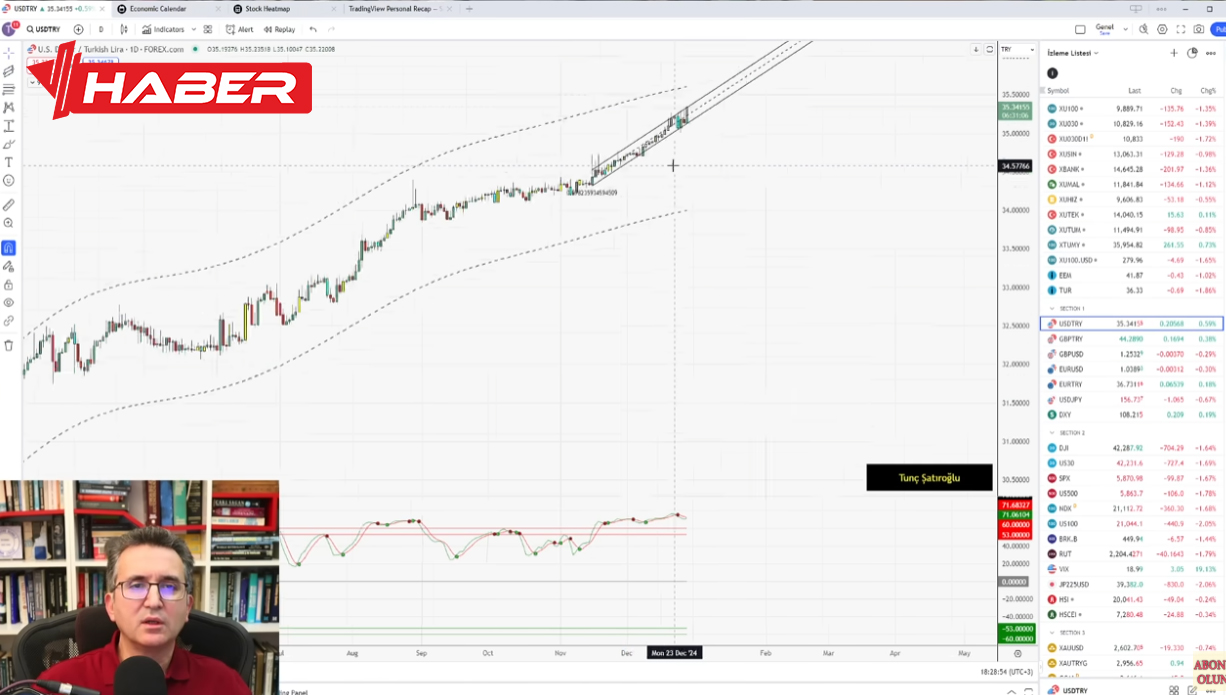
Task: Add symbol to watchlist with plus icon
Action: coord(1174,53)
